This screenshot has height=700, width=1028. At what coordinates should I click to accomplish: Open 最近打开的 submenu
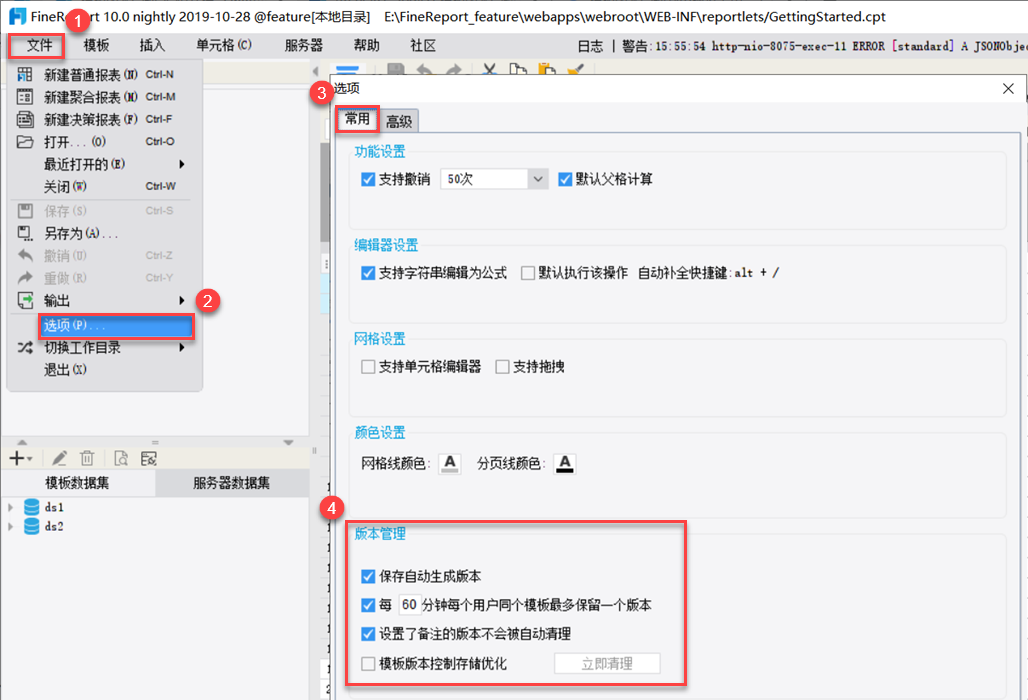[182, 164]
